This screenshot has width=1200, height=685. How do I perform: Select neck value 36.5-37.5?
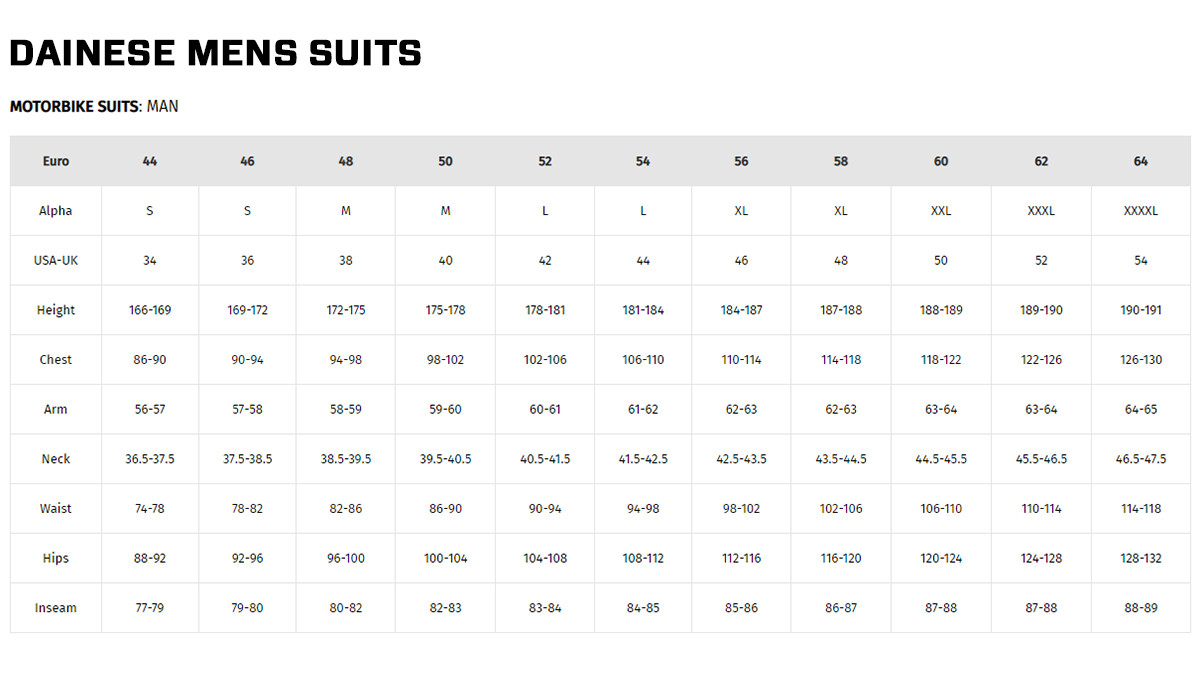click(x=150, y=459)
